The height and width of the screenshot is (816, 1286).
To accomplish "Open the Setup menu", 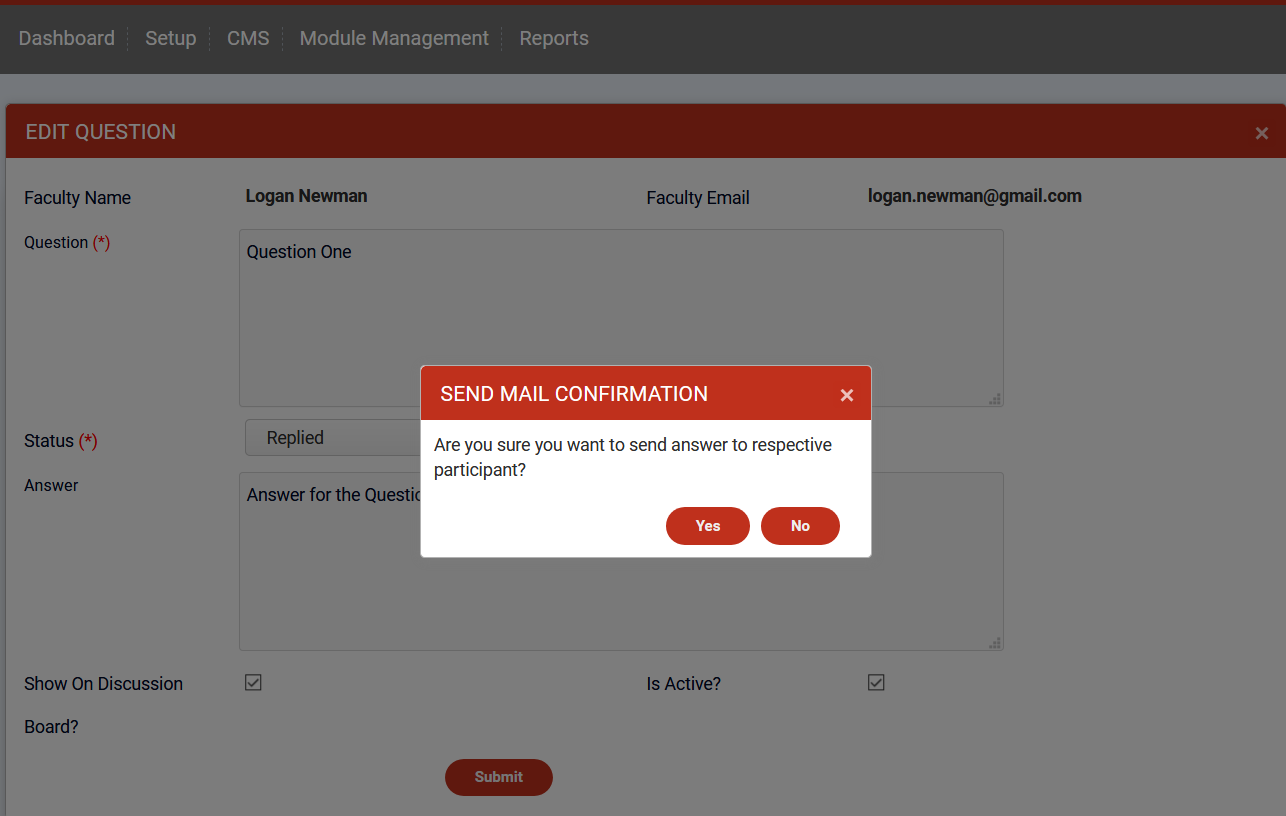I will [171, 38].
